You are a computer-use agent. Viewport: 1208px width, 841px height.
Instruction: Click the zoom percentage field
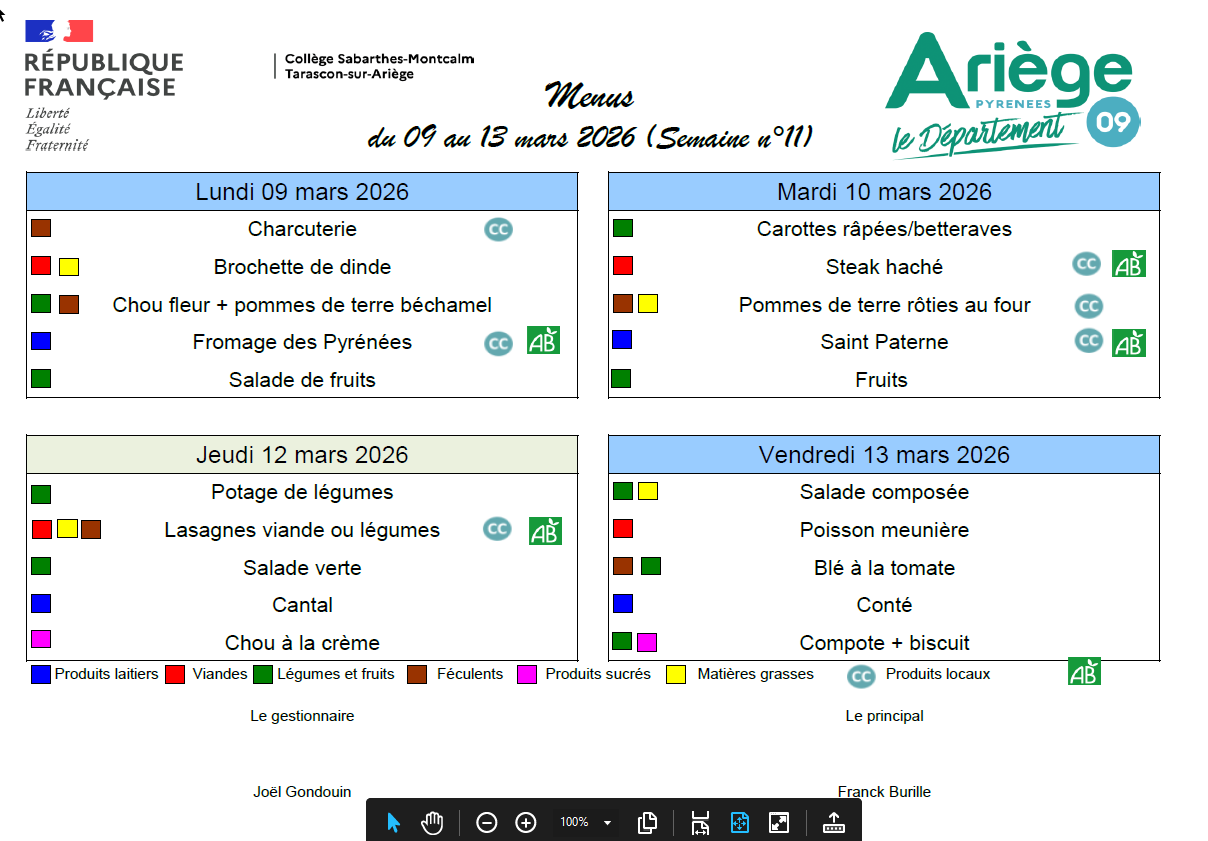[x=574, y=822]
